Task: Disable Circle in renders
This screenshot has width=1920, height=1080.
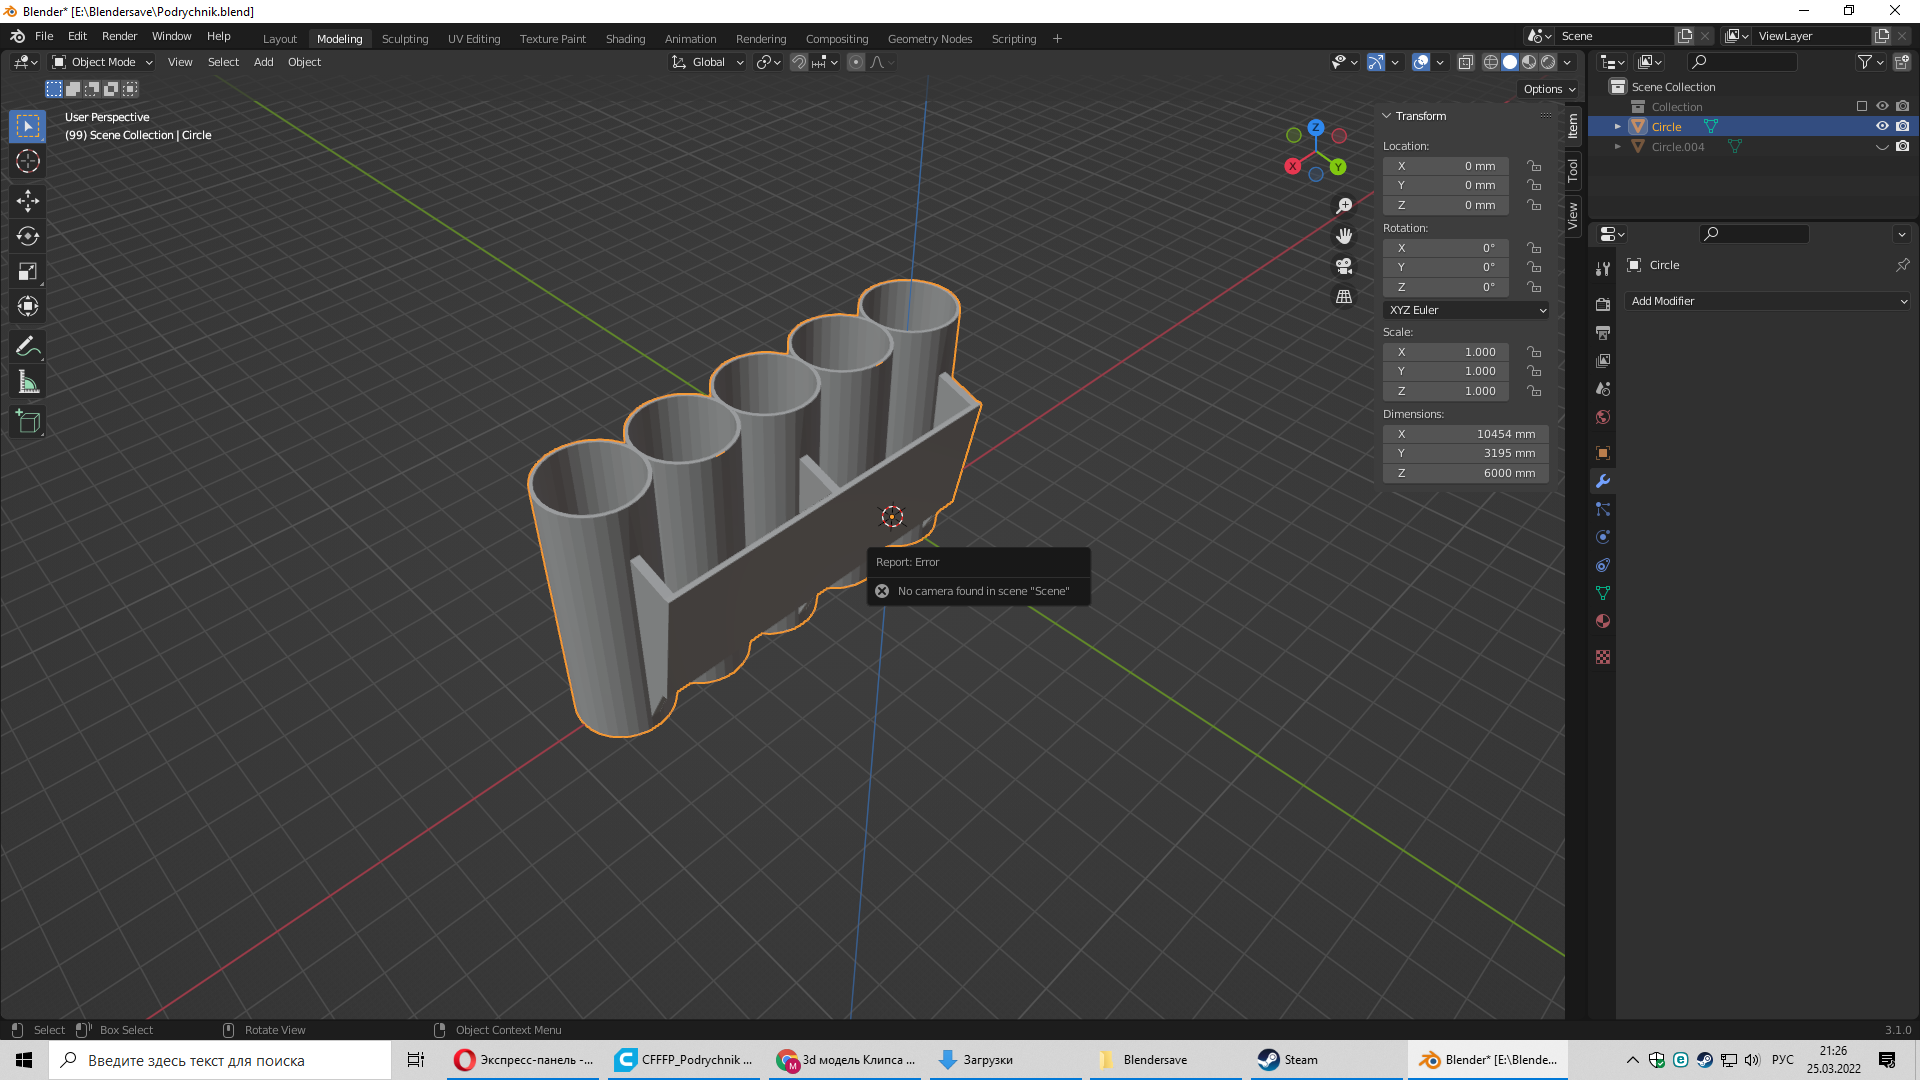Action: (1902, 126)
